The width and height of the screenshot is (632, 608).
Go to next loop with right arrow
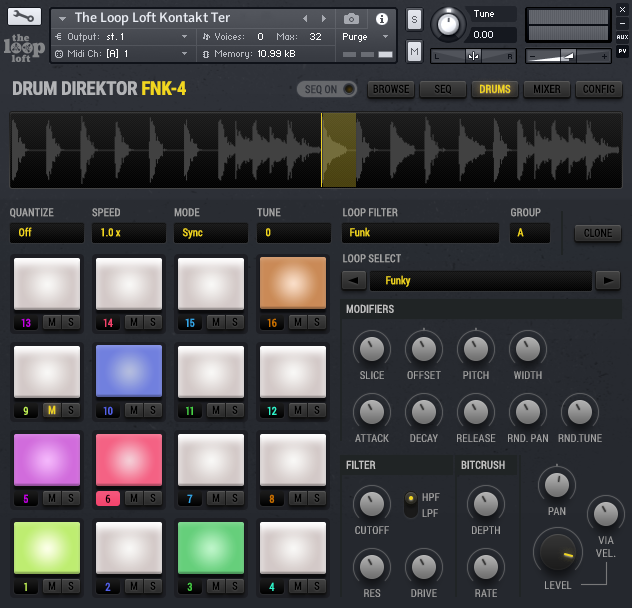click(x=607, y=281)
